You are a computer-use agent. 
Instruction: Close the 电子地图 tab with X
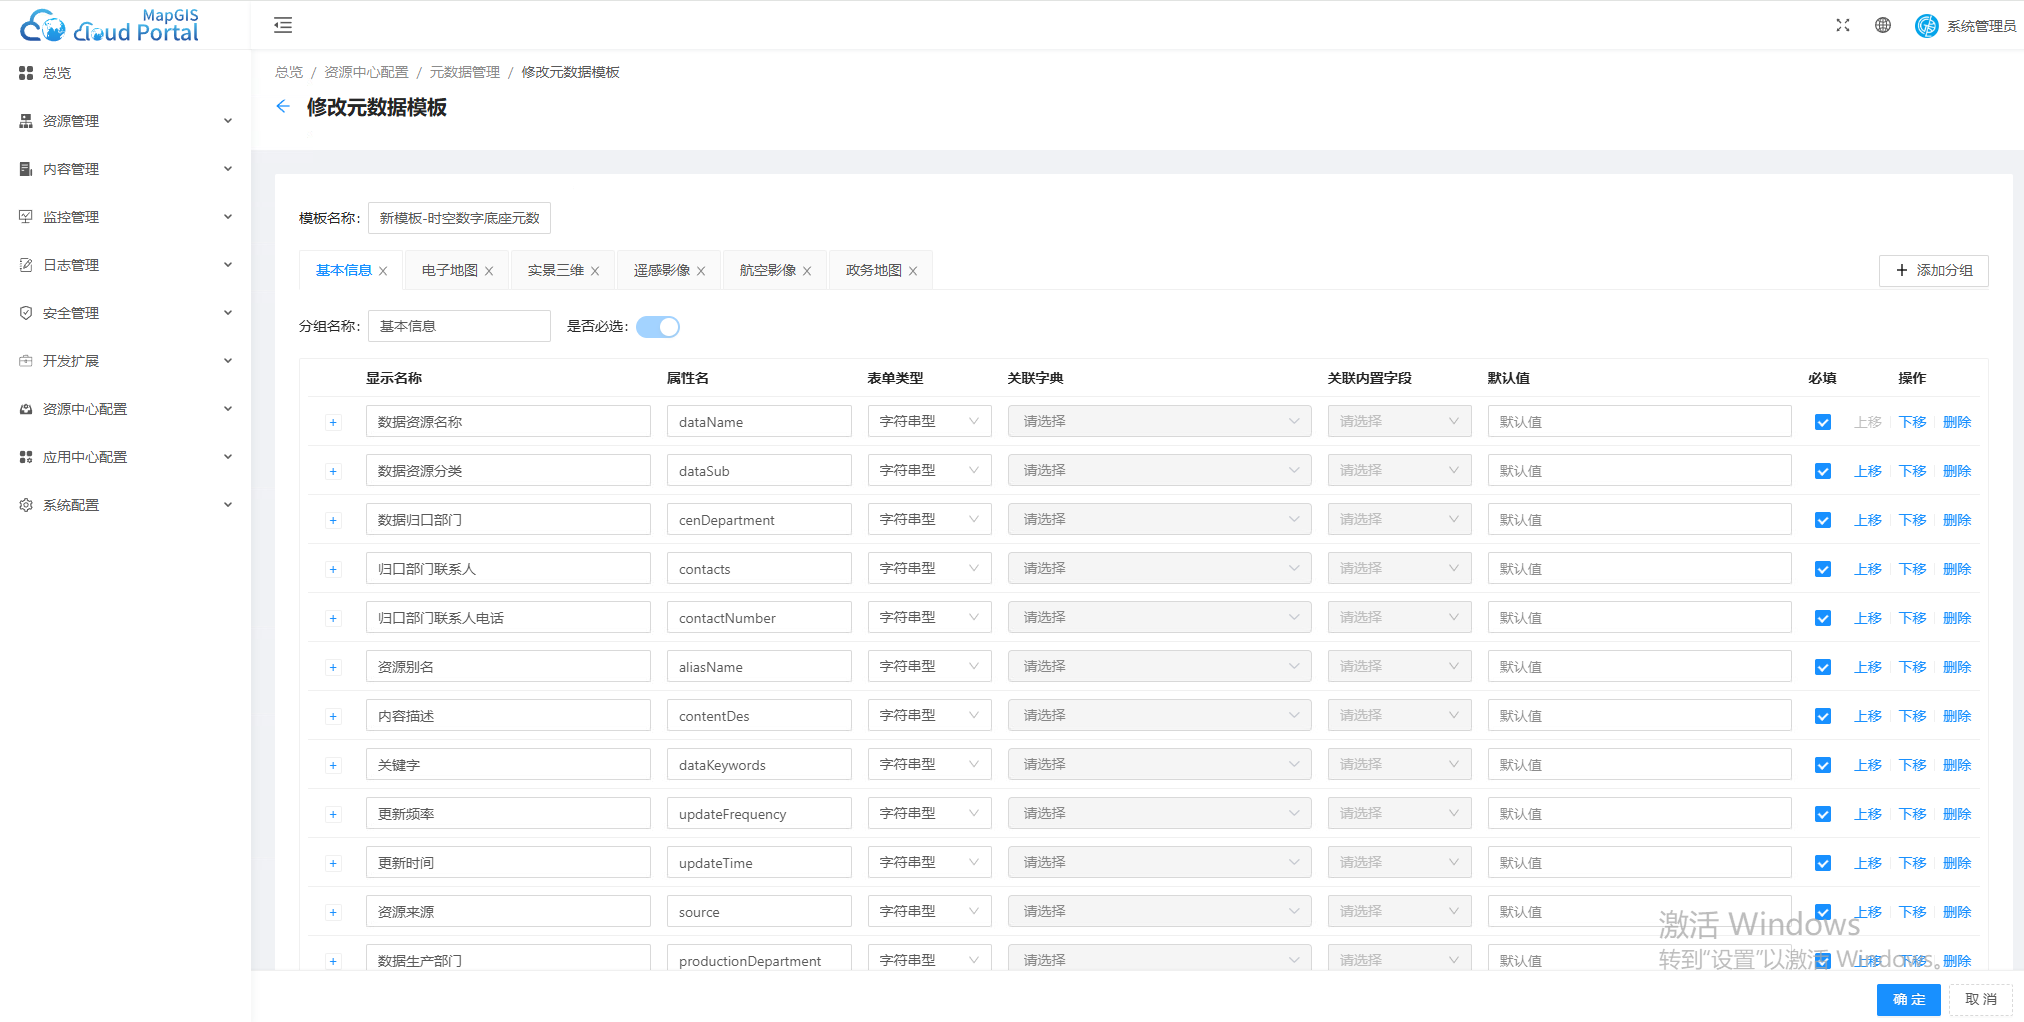click(489, 271)
